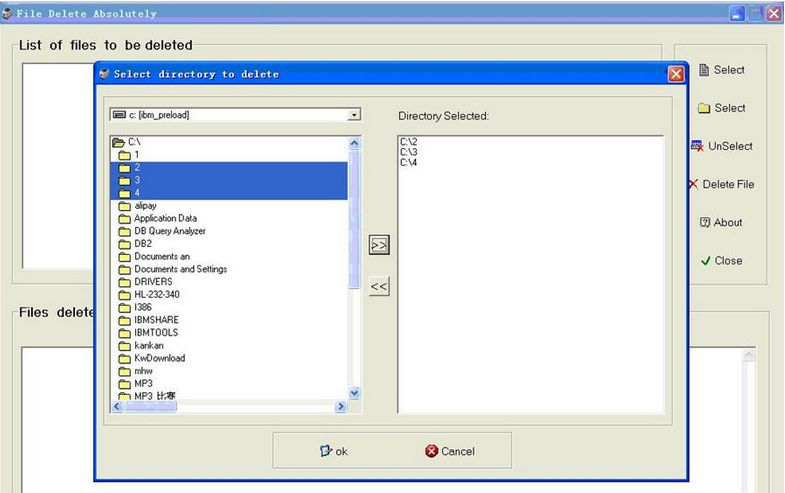This screenshot has width=785, height=493.
Task: Select the alipay folder in tree
Action: 145,206
